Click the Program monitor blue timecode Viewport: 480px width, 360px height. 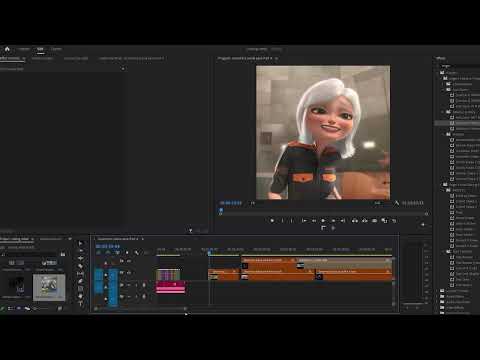tap(230, 203)
